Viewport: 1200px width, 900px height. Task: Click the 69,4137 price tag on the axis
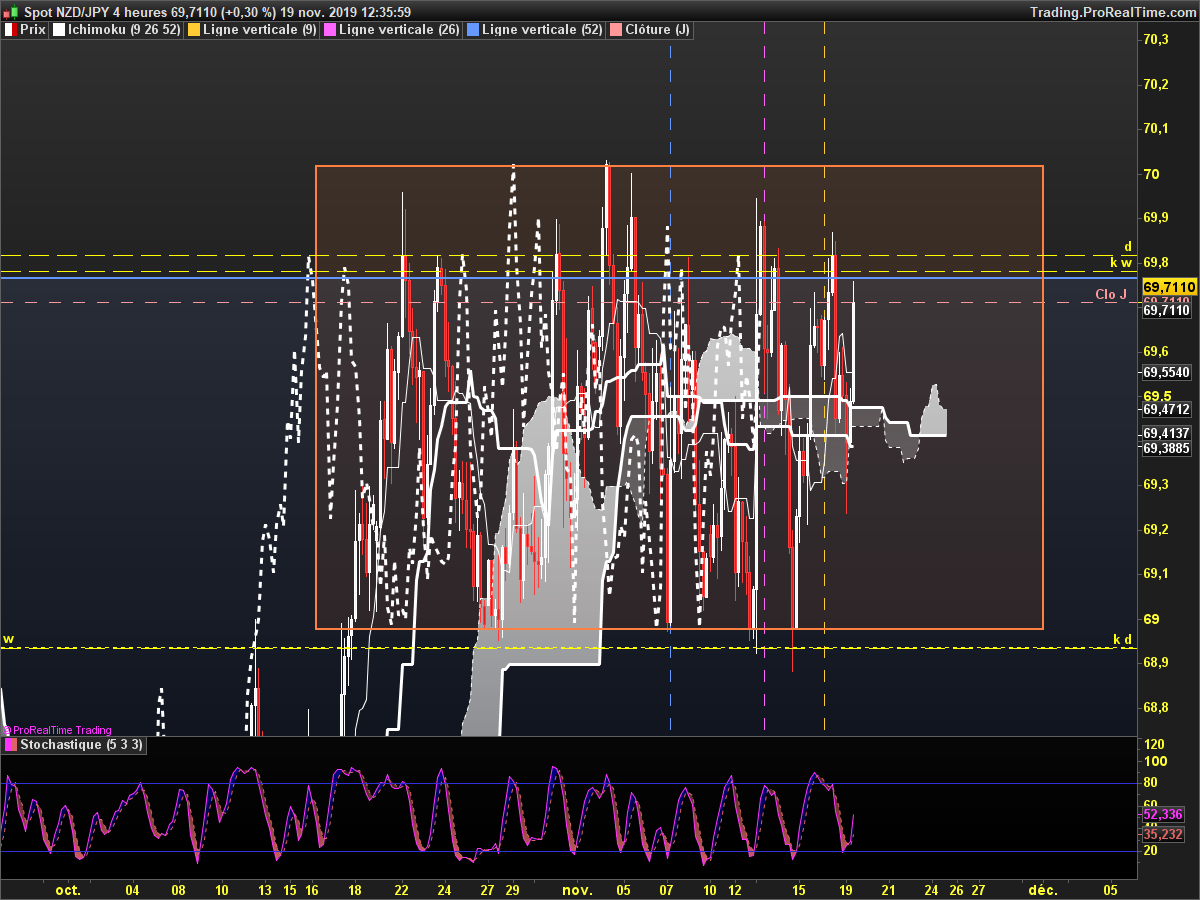tap(1167, 433)
